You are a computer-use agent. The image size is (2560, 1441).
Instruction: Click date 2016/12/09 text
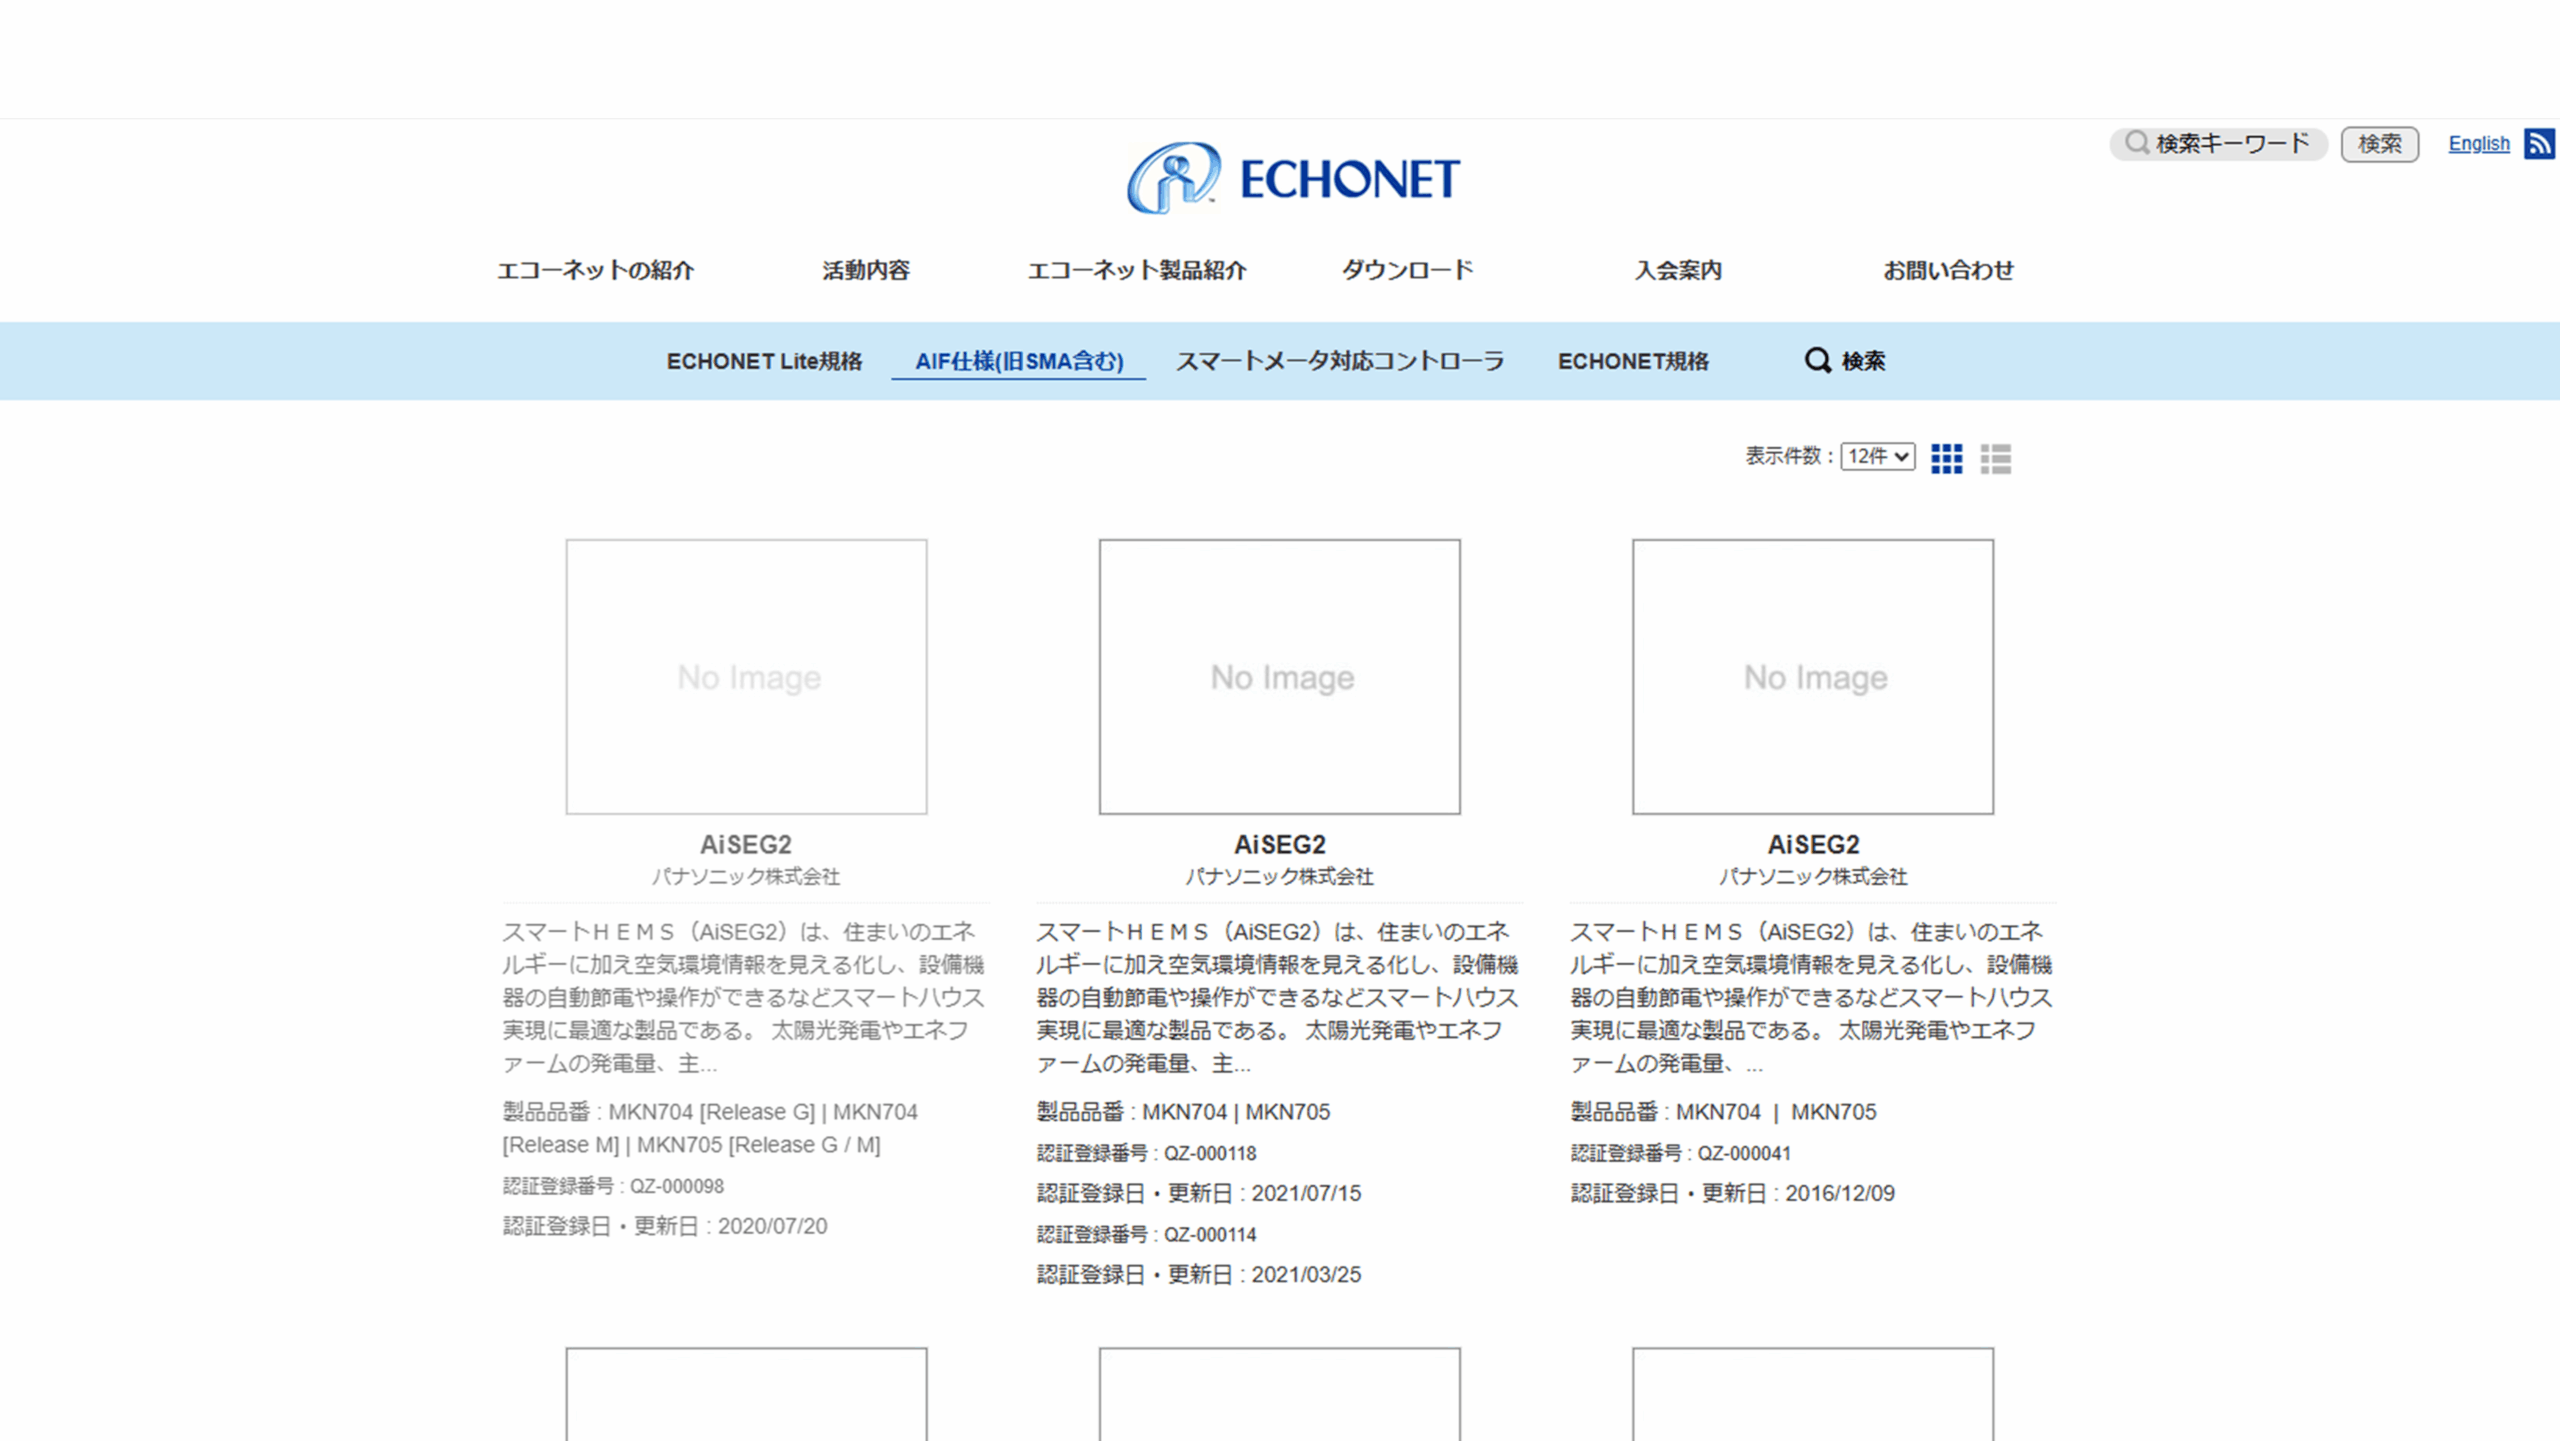[1840, 1194]
